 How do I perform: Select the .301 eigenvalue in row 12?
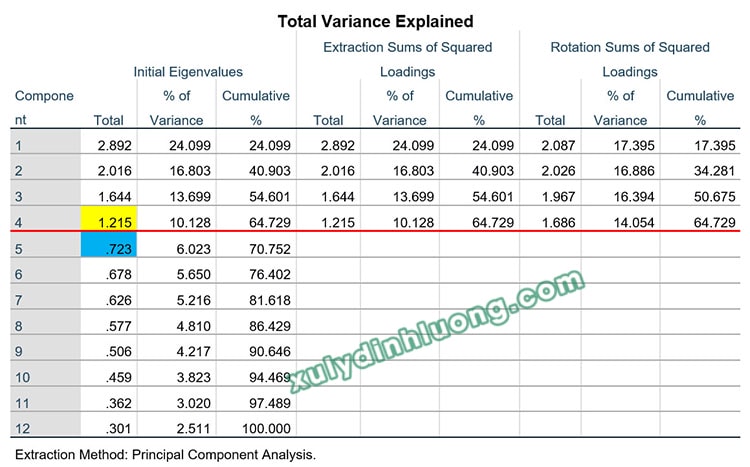(119, 428)
